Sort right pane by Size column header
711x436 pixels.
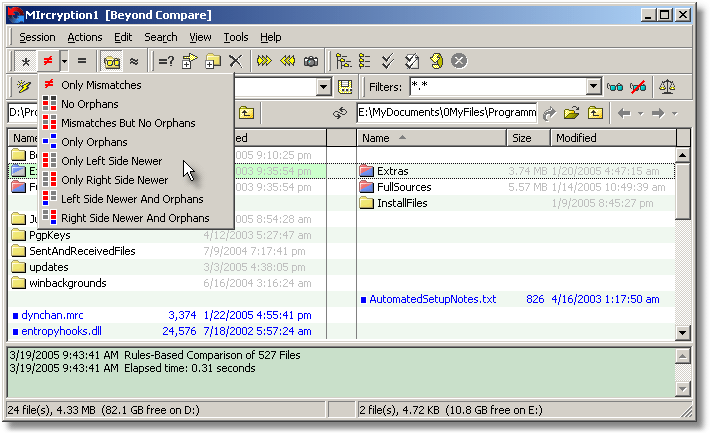(x=528, y=138)
